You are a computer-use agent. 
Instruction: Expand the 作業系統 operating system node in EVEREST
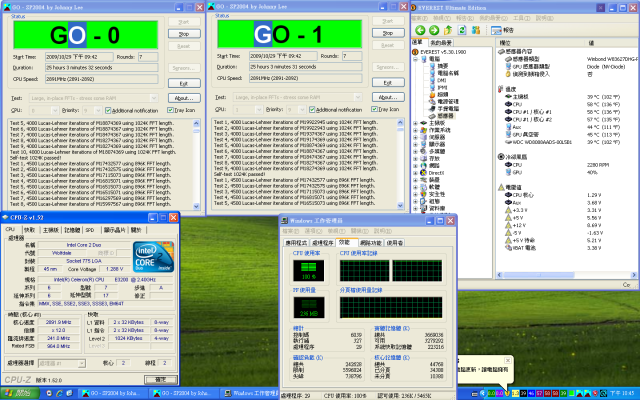coord(416,130)
